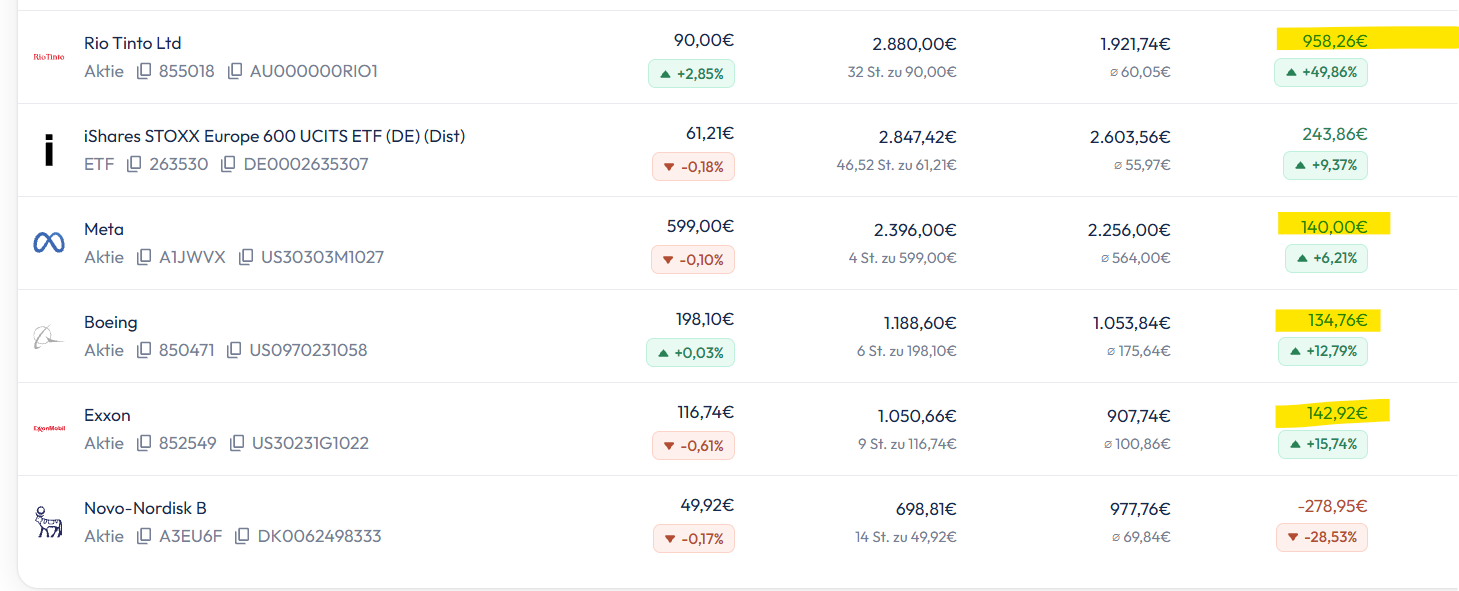The height and width of the screenshot is (591, 1459).
Task: Copy Rio Tinto WKN 855018
Action: pyautogui.click(x=144, y=72)
